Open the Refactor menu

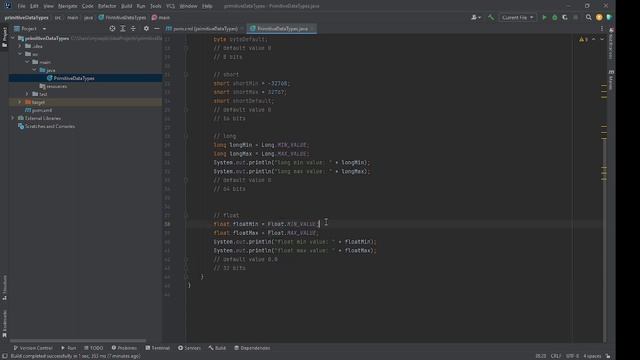[107, 6]
